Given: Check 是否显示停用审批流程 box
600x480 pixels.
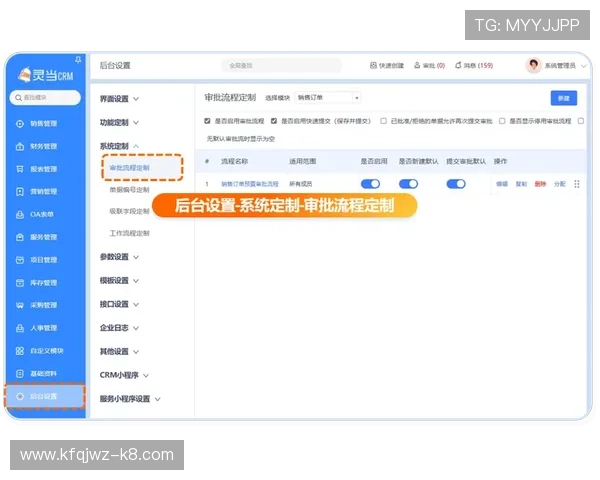Looking at the screenshot, I should (x=502, y=121).
